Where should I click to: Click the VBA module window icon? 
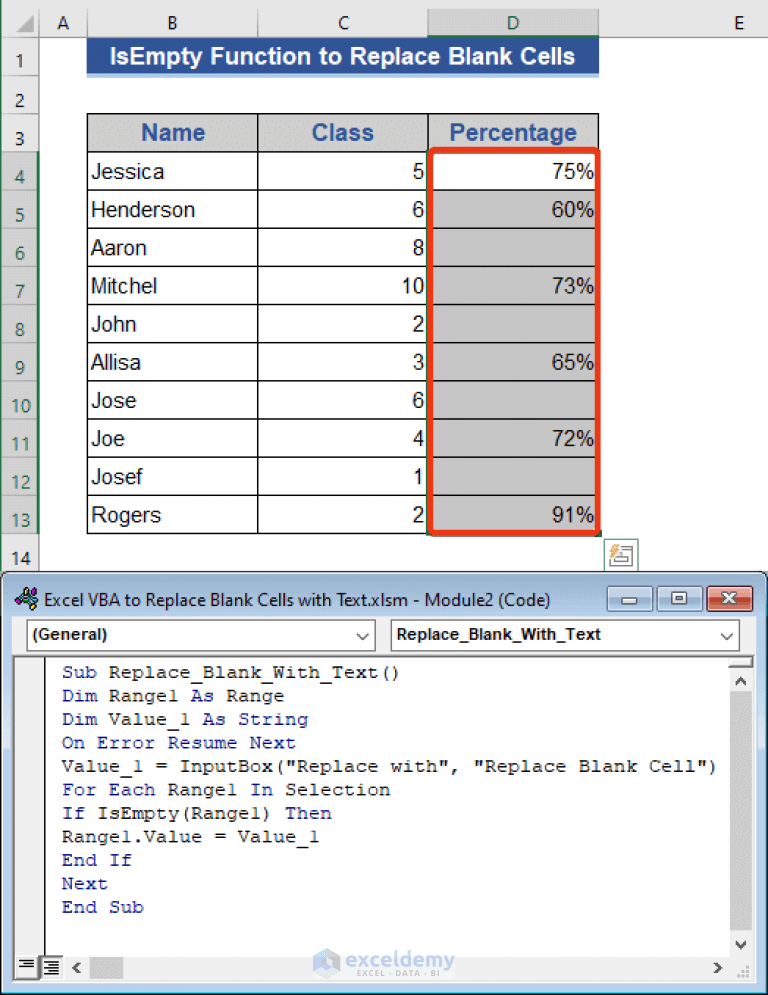[26, 599]
